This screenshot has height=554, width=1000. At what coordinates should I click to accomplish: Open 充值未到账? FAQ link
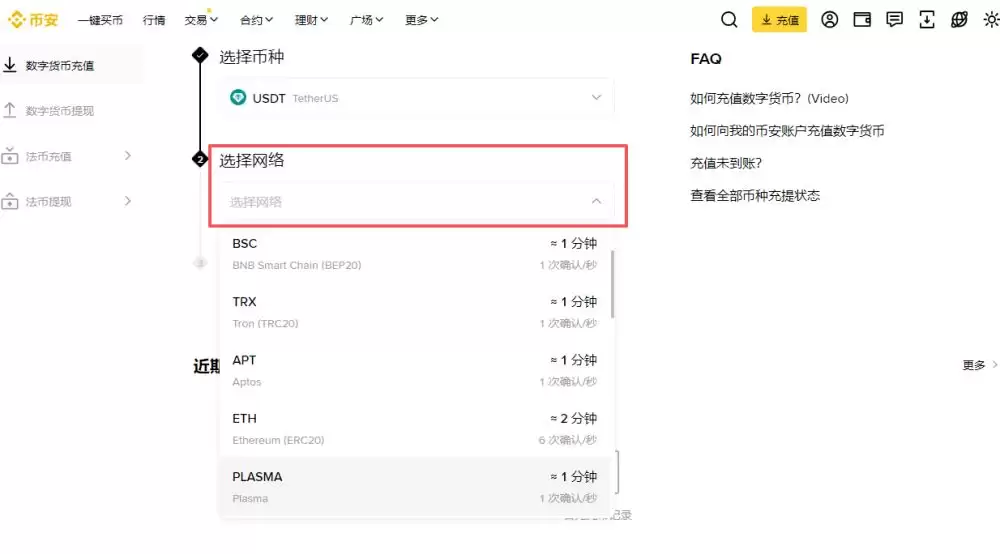(726, 163)
